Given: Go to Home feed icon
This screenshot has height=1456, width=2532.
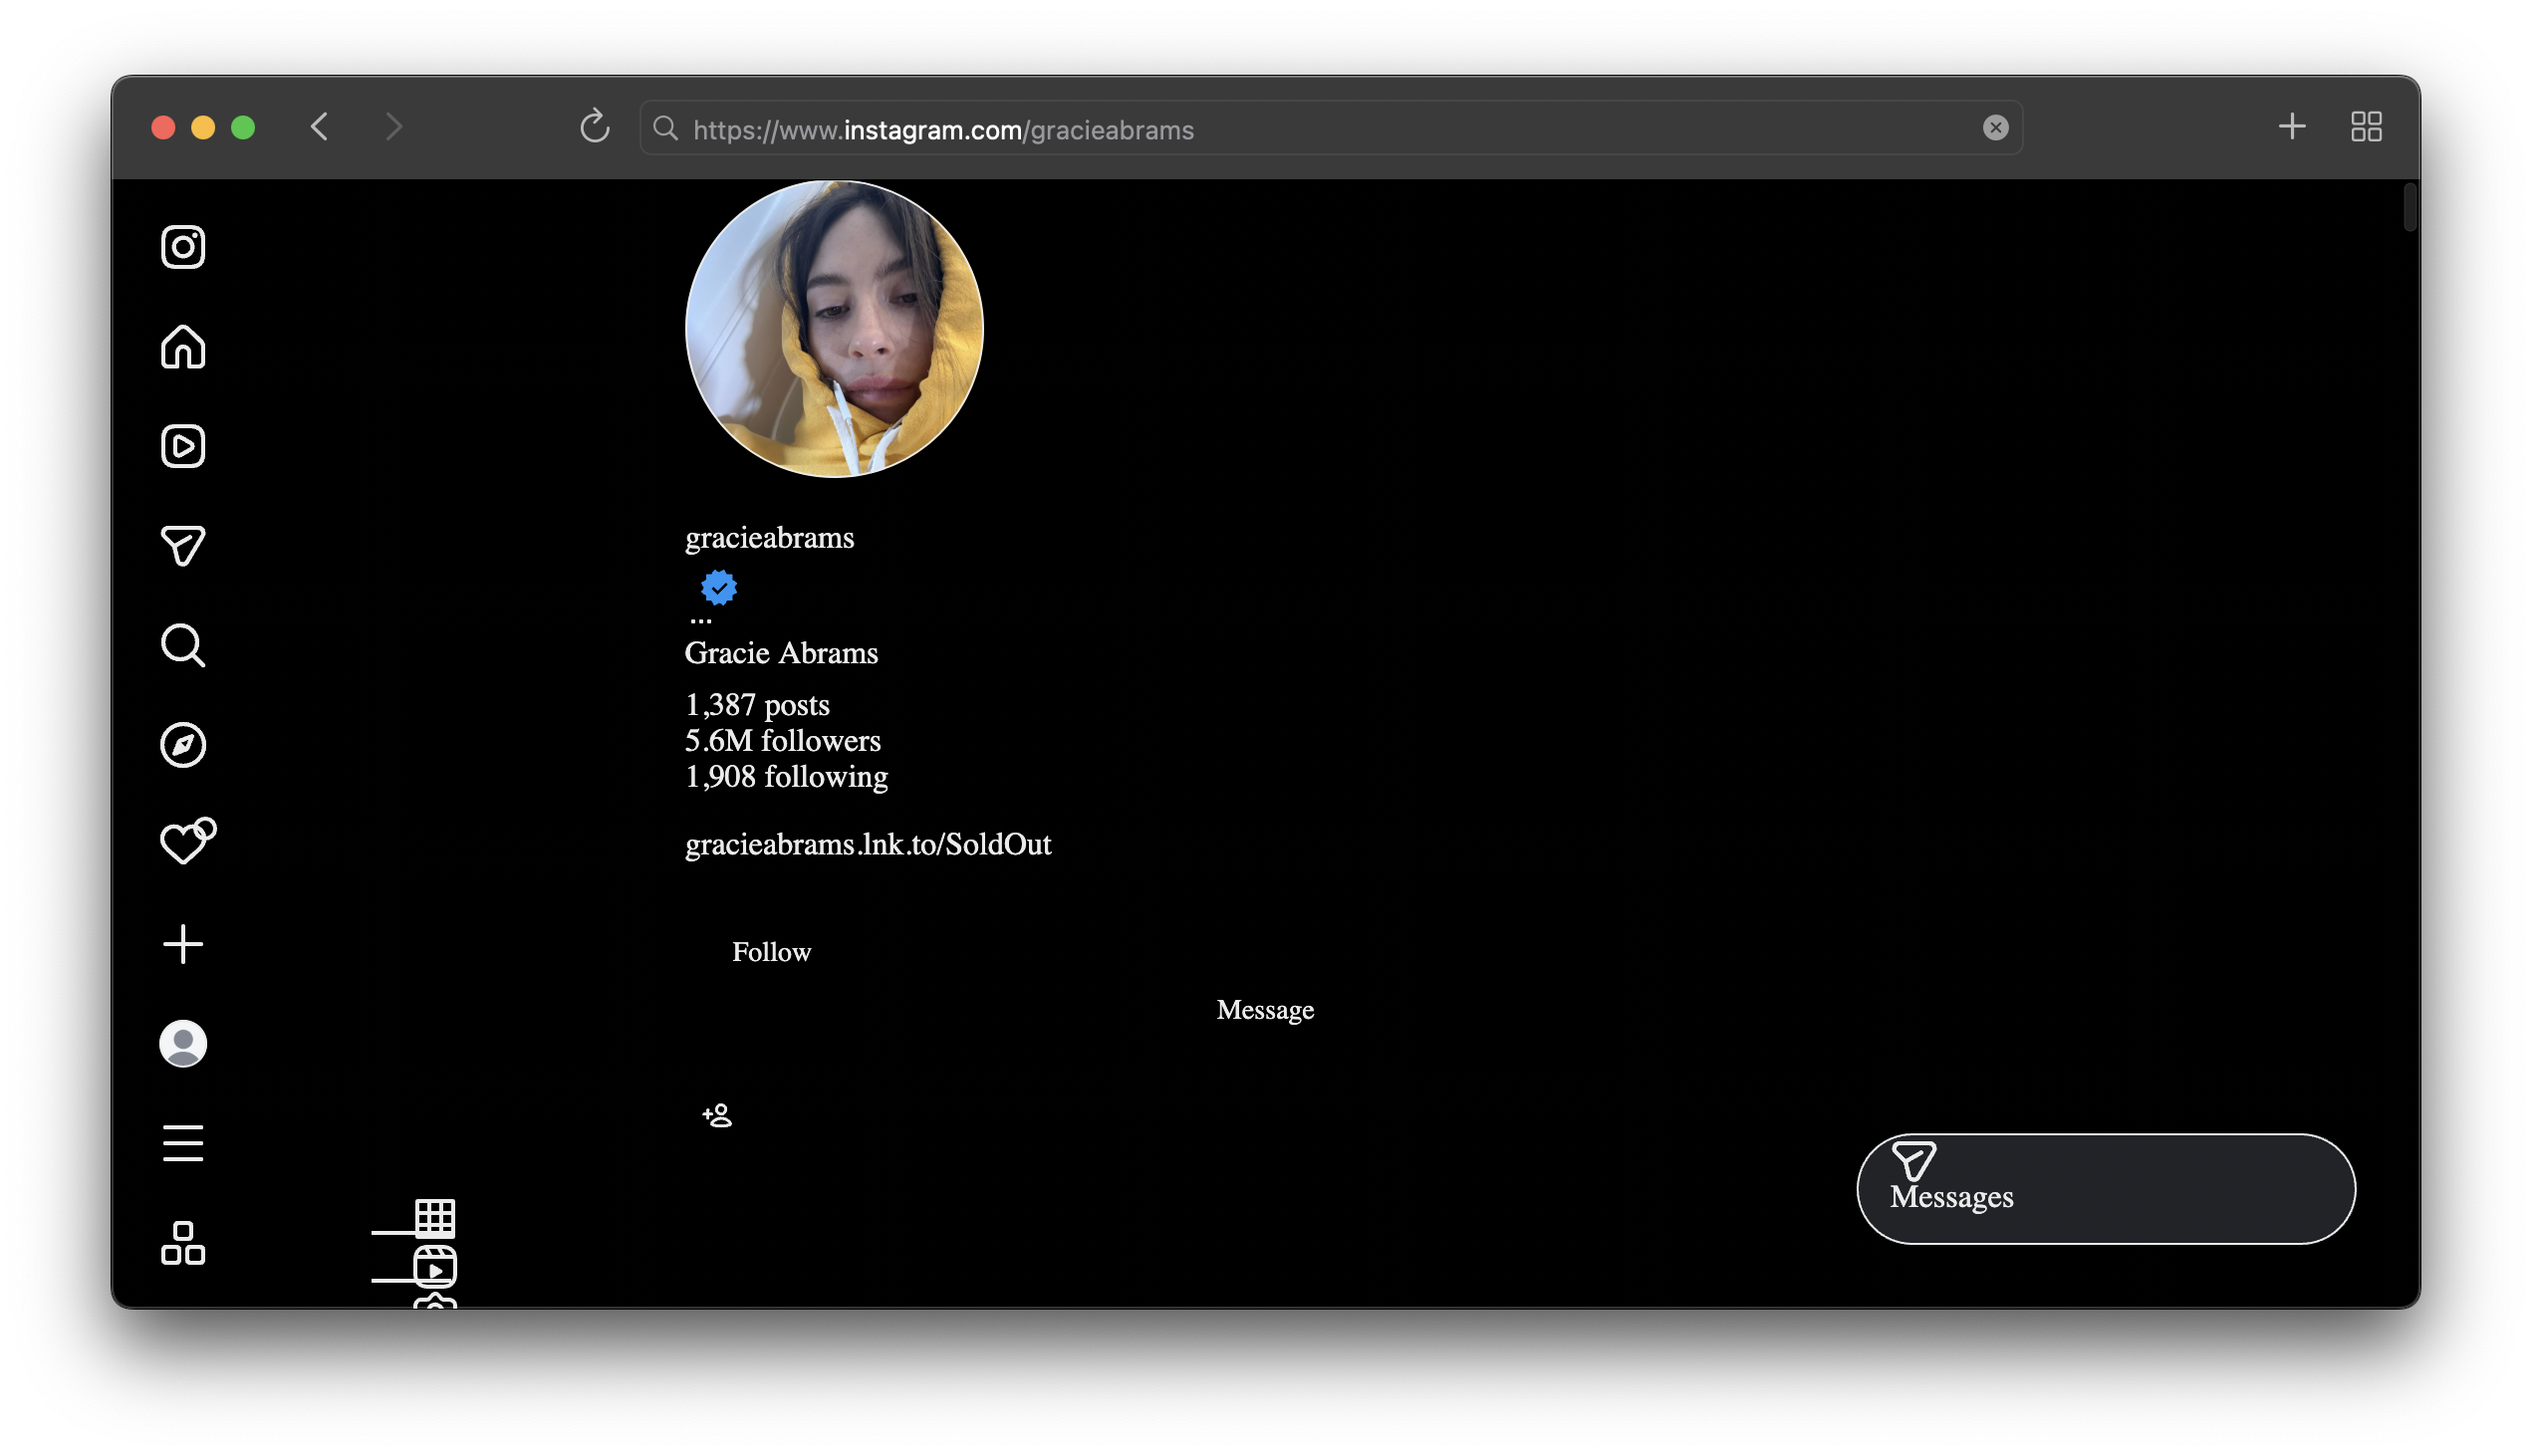Looking at the screenshot, I should [183, 347].
